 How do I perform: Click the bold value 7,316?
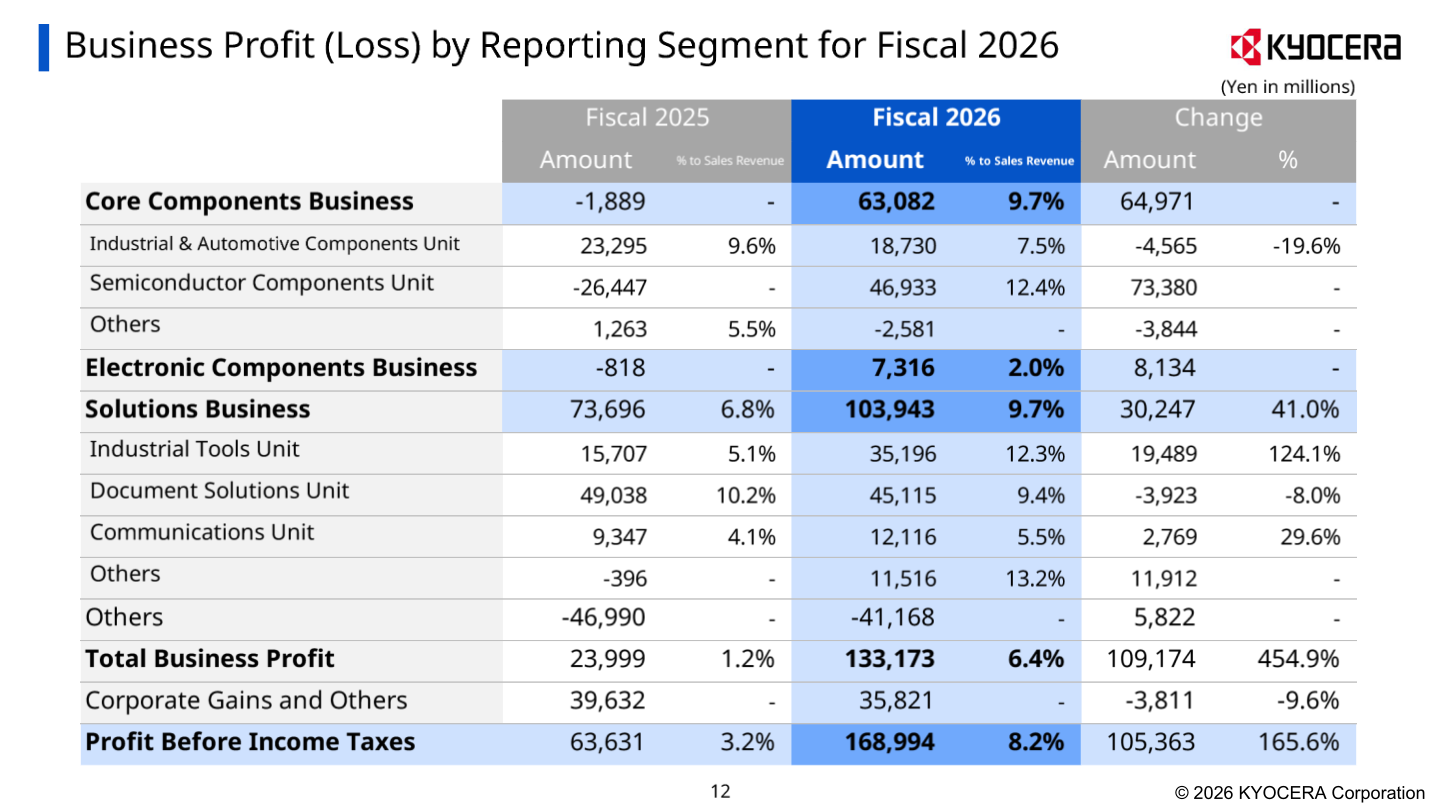pyautogui.click(x=905, y=369)
